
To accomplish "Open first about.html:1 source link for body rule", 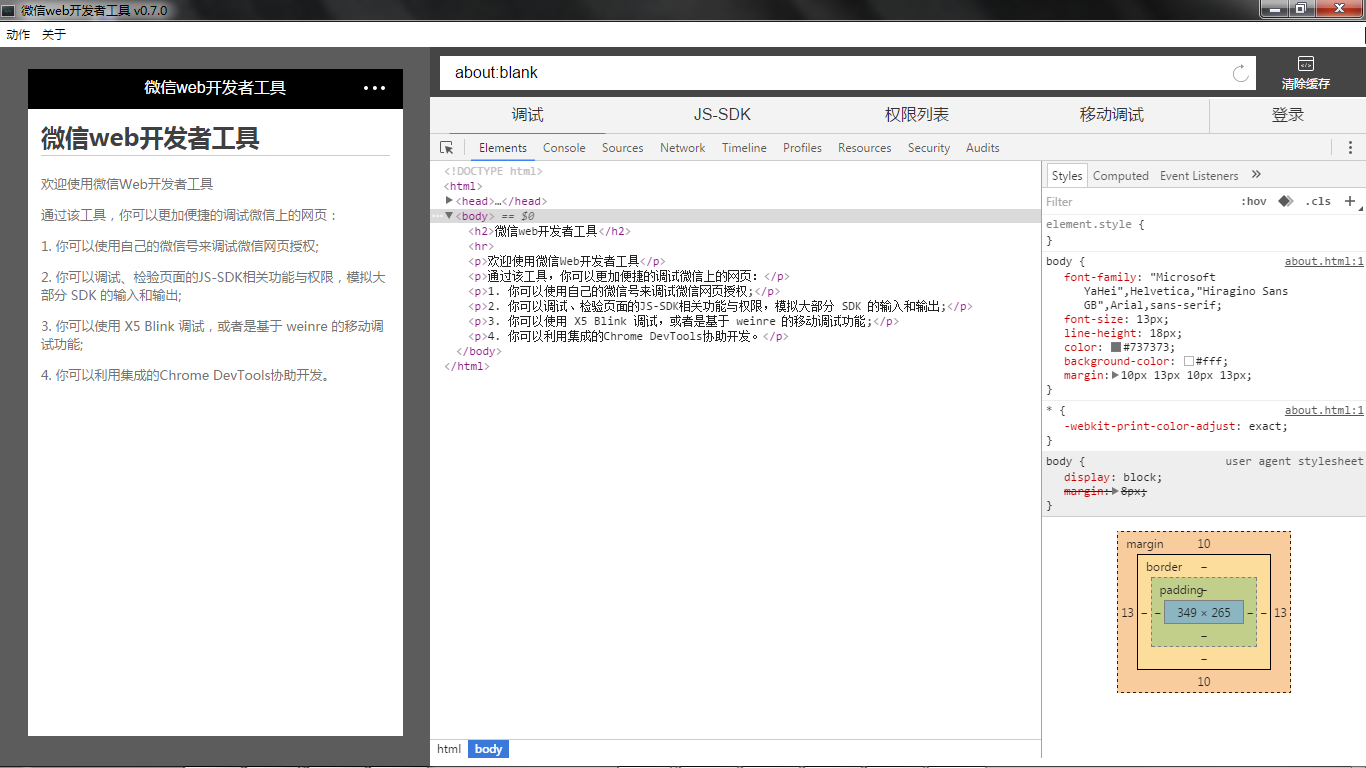I will click(1324, 262).
